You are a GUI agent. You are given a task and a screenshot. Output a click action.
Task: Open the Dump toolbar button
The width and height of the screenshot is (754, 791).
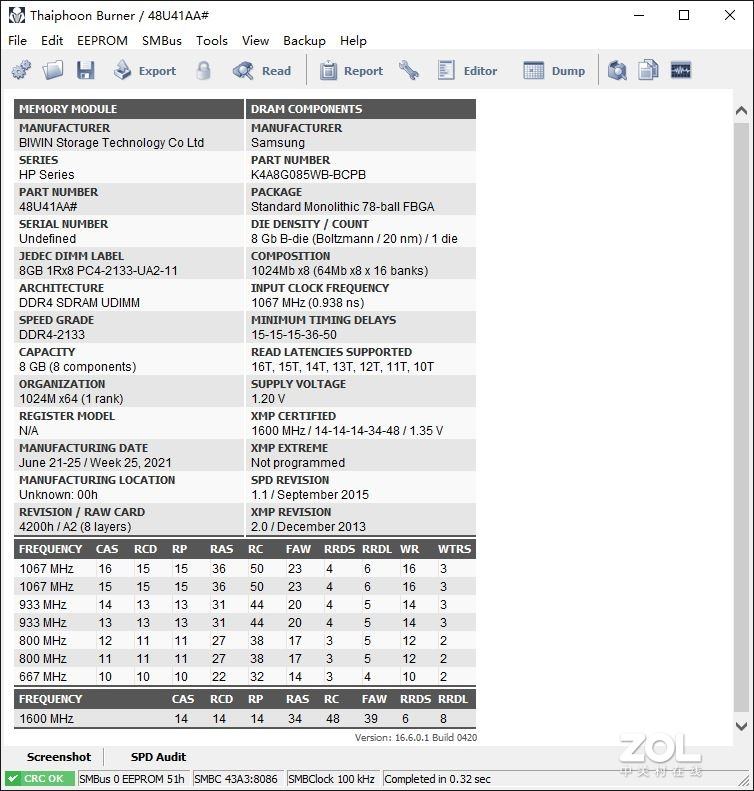pyautogui.click(x=554, y=71)
